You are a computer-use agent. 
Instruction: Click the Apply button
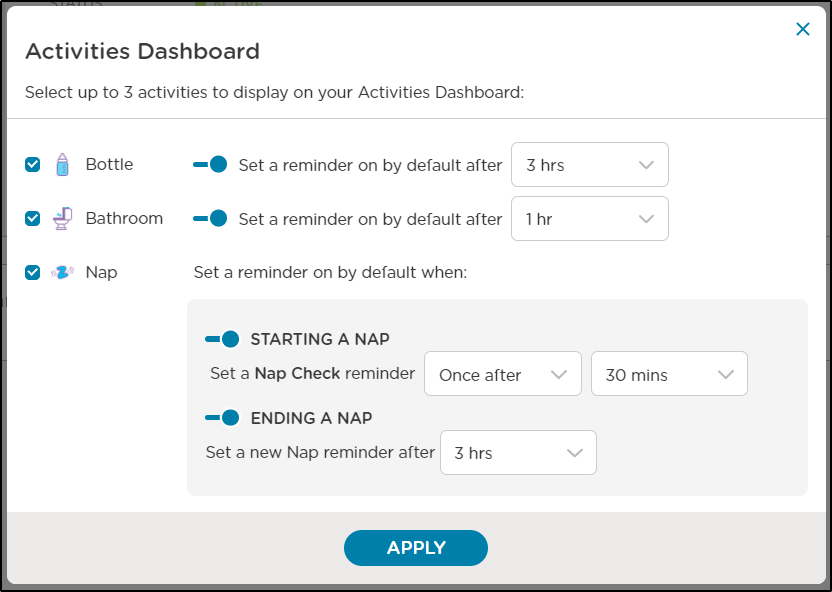[416, 548]
